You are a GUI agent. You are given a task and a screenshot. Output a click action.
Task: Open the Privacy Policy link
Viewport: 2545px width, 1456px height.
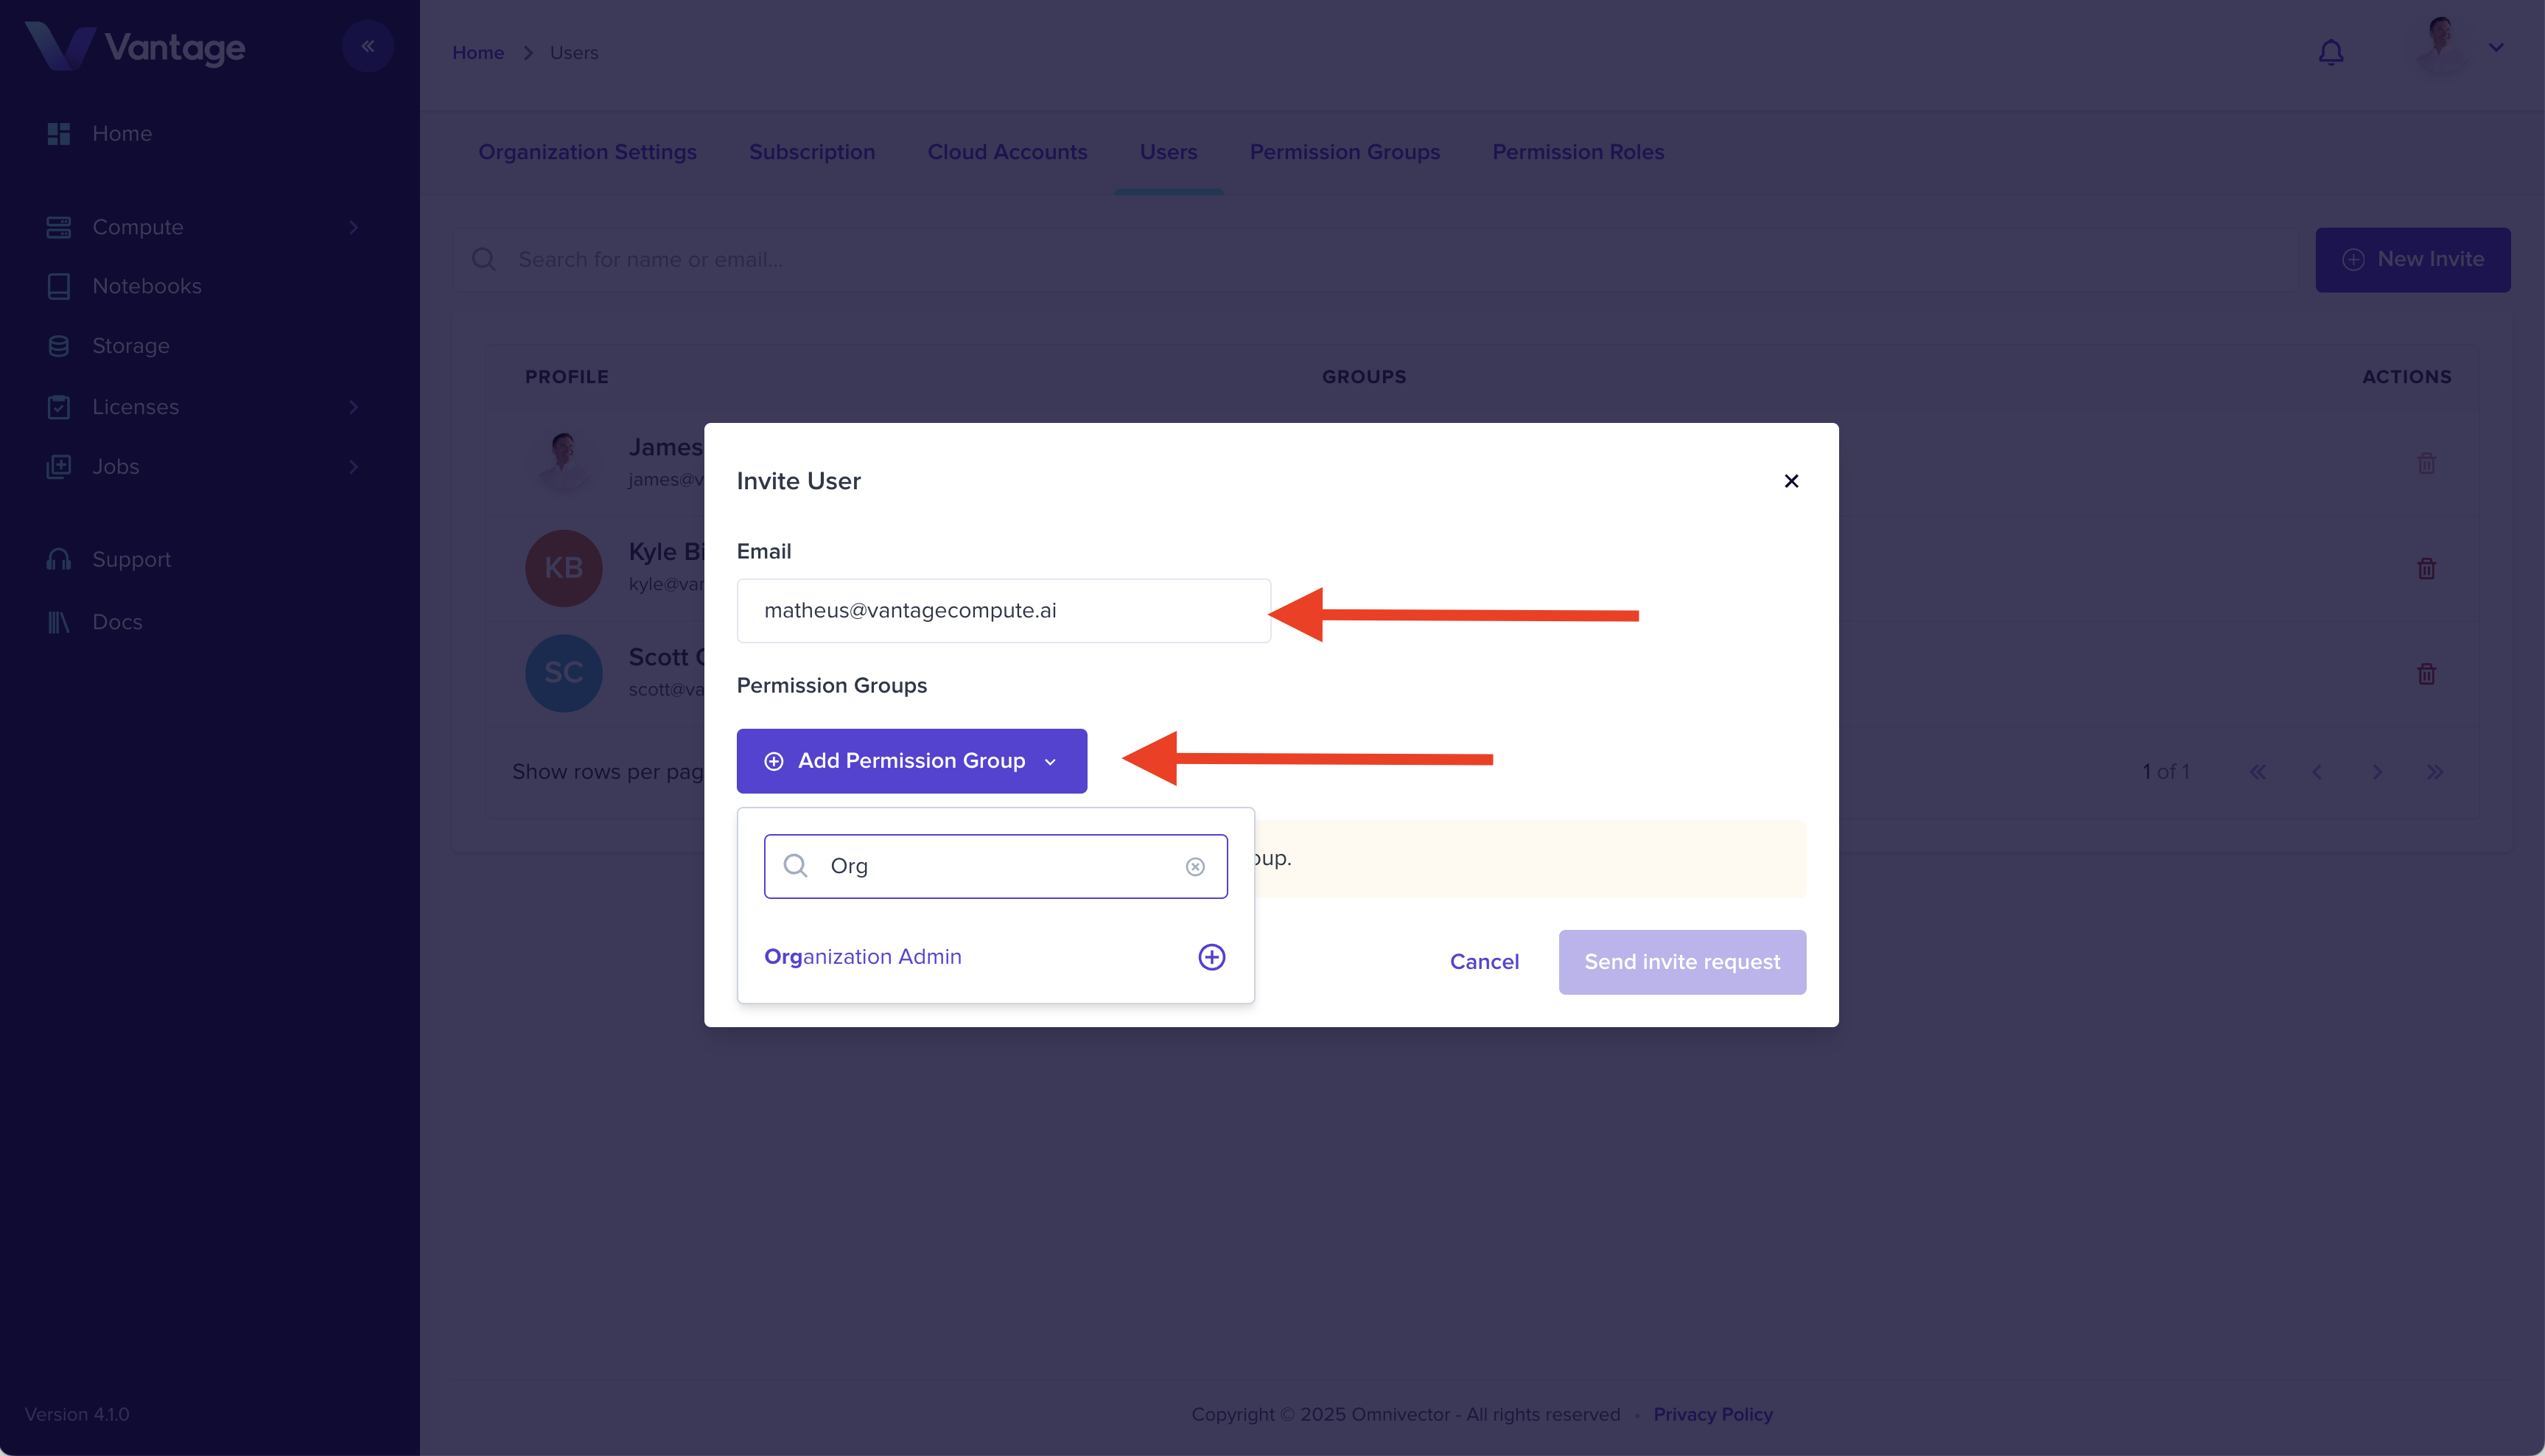click(x=1712, y=1414)
